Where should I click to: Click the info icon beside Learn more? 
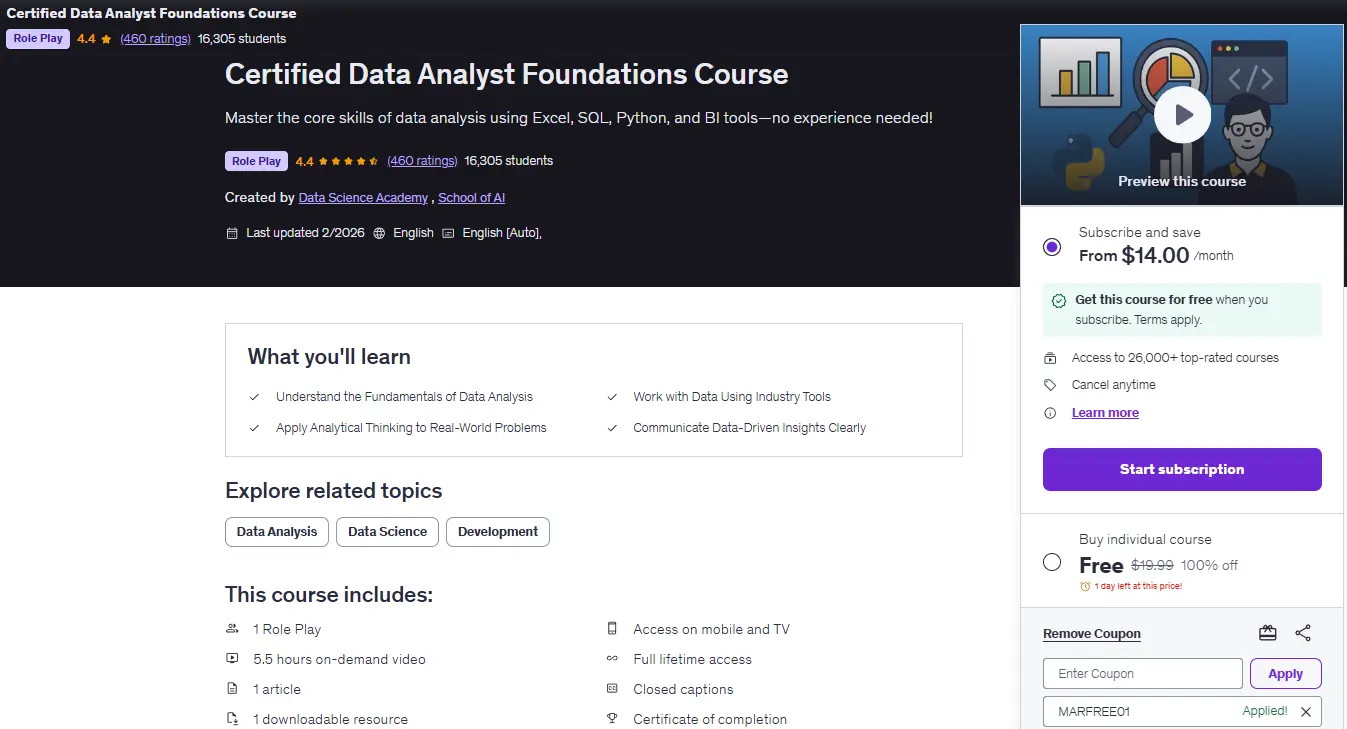(1050, 413)
